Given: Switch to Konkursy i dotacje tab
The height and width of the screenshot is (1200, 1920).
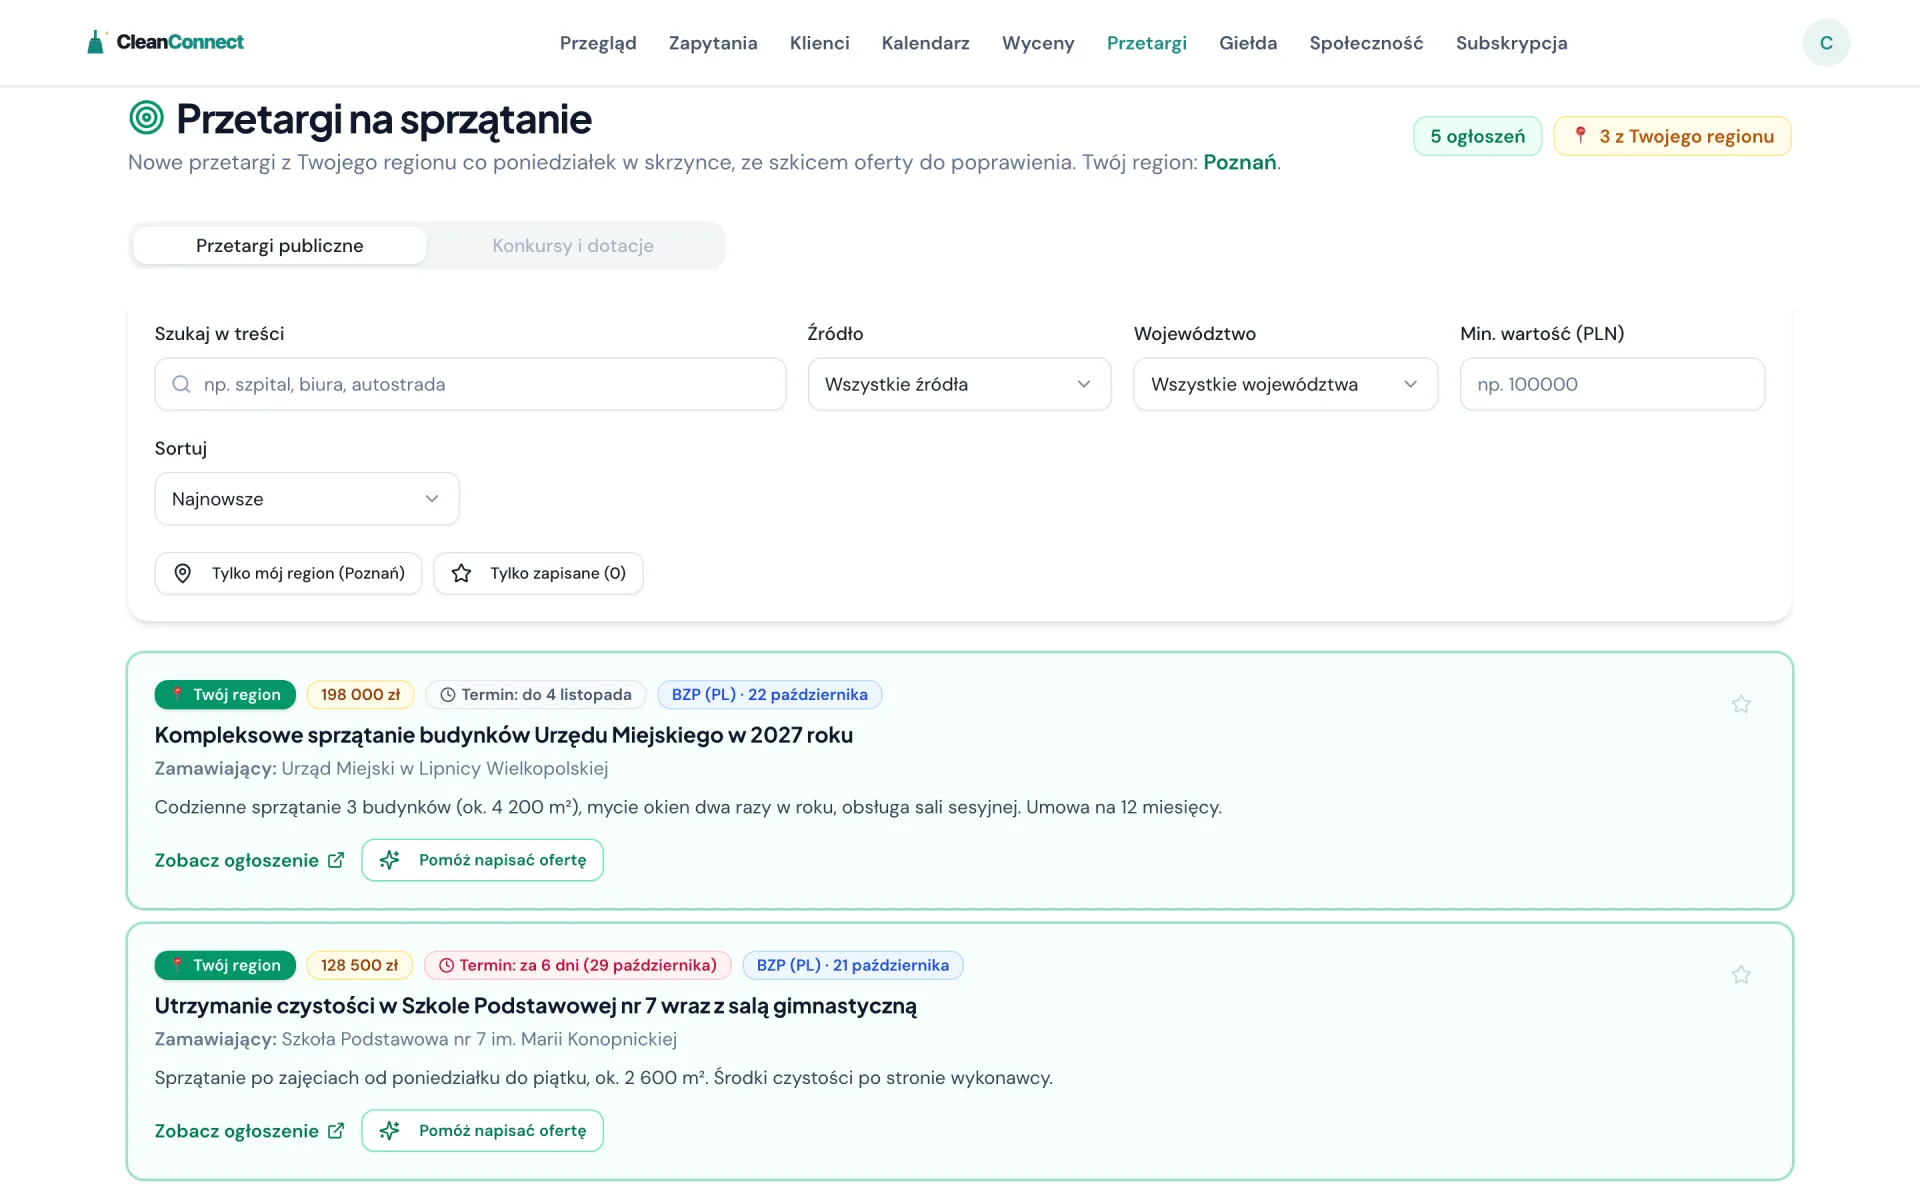Looking at the screenshot, I should [x=573, y=246].
